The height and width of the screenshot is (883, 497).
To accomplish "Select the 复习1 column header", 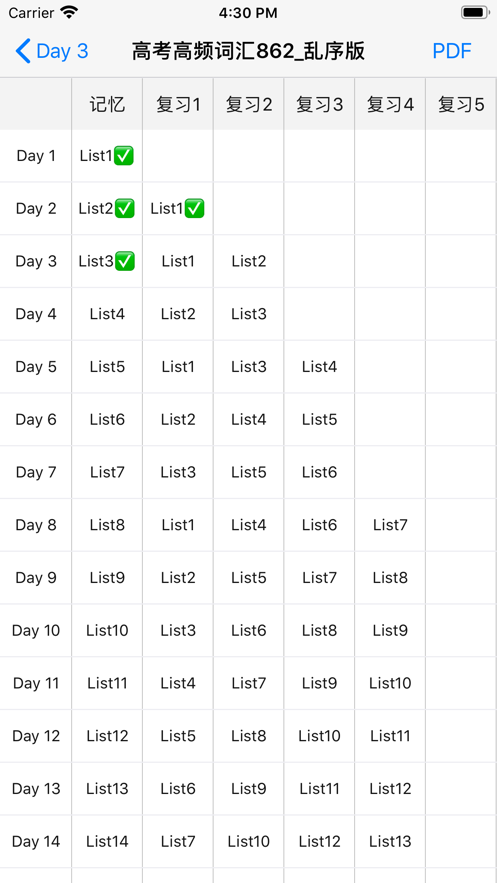I will pos(178,104).
